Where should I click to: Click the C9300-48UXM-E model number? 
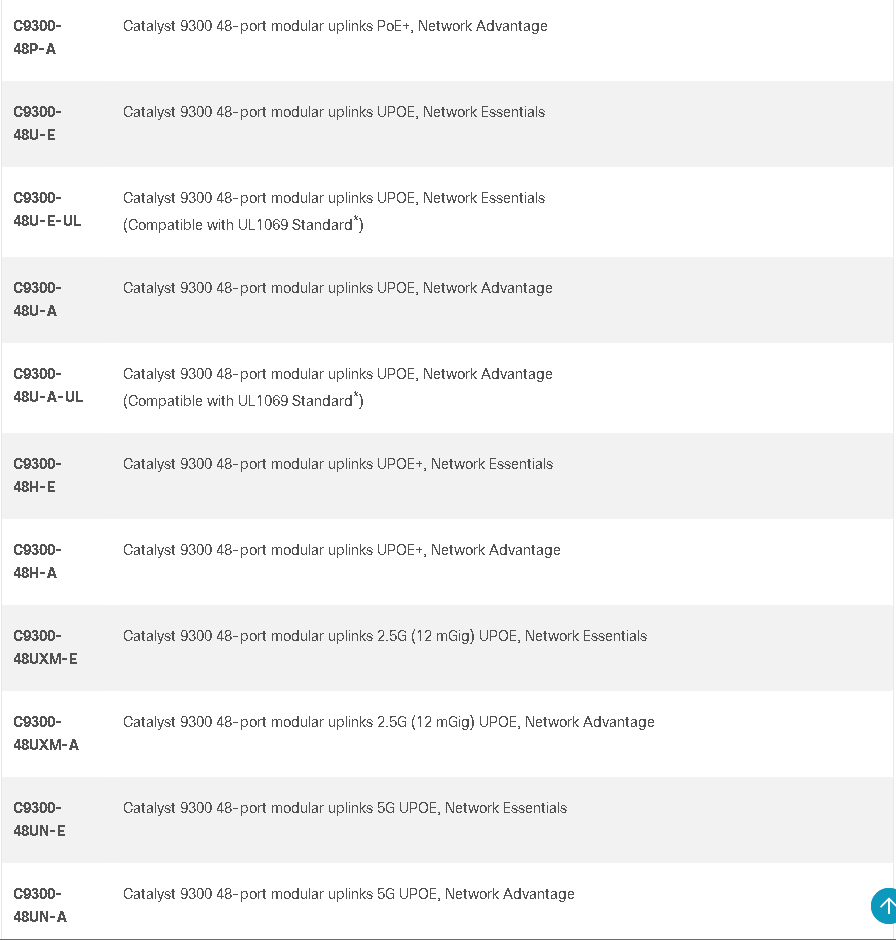click(46, 647)
